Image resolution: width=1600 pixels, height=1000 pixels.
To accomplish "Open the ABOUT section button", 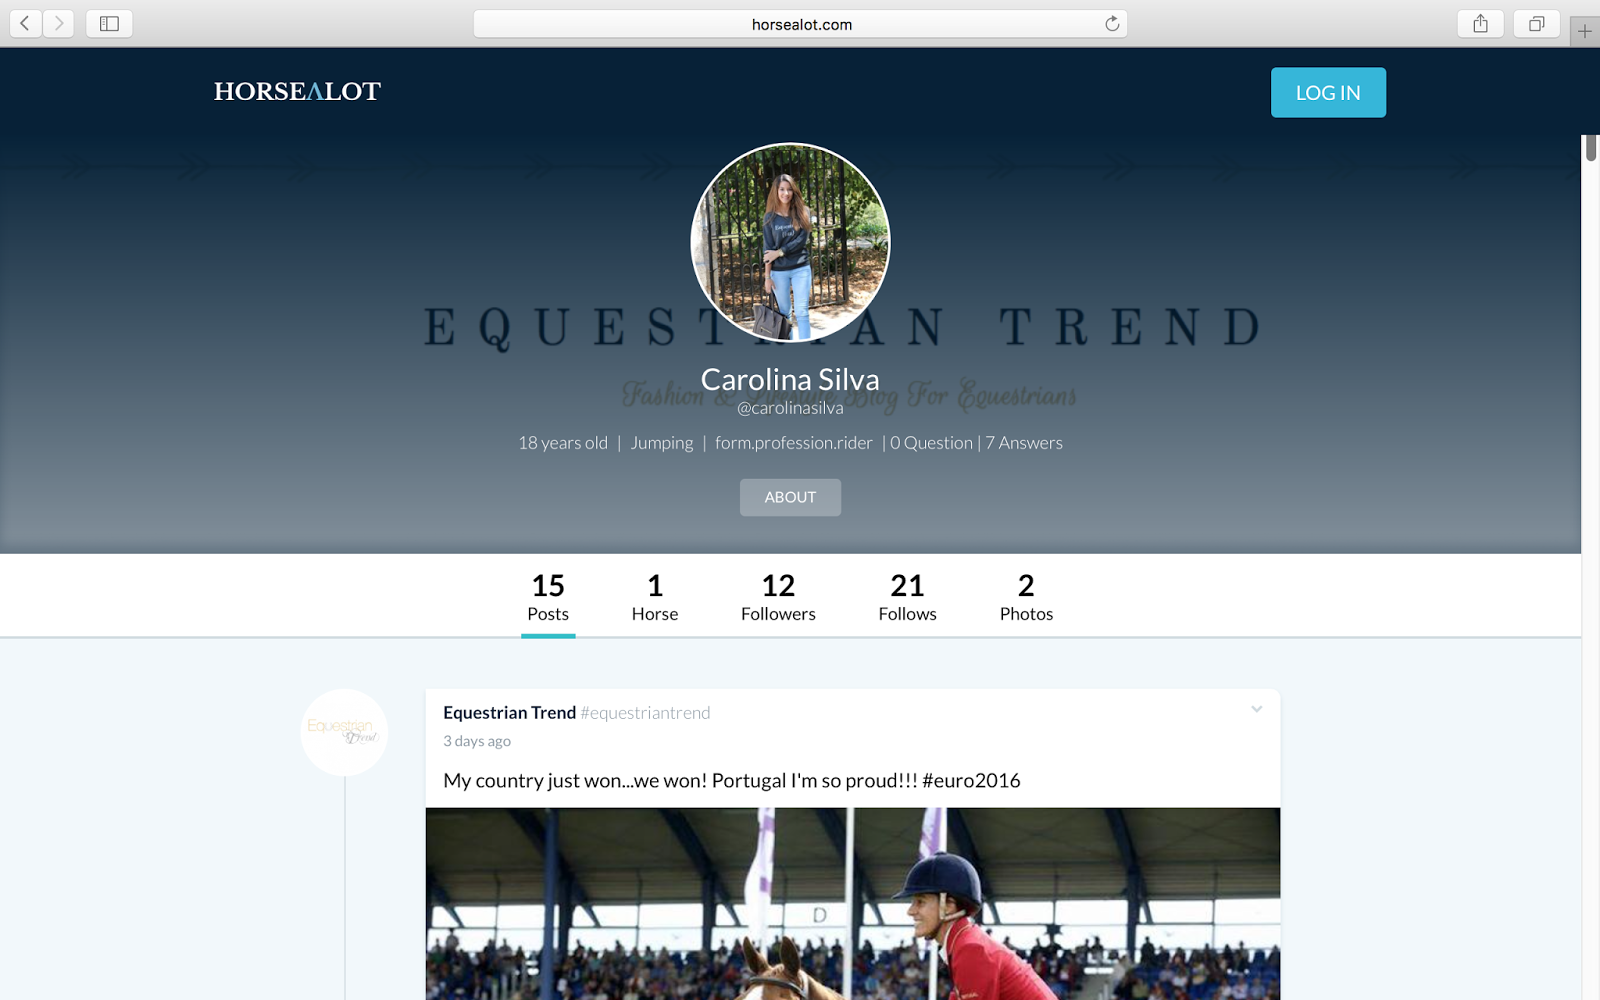I will click(x=790, y=497).
